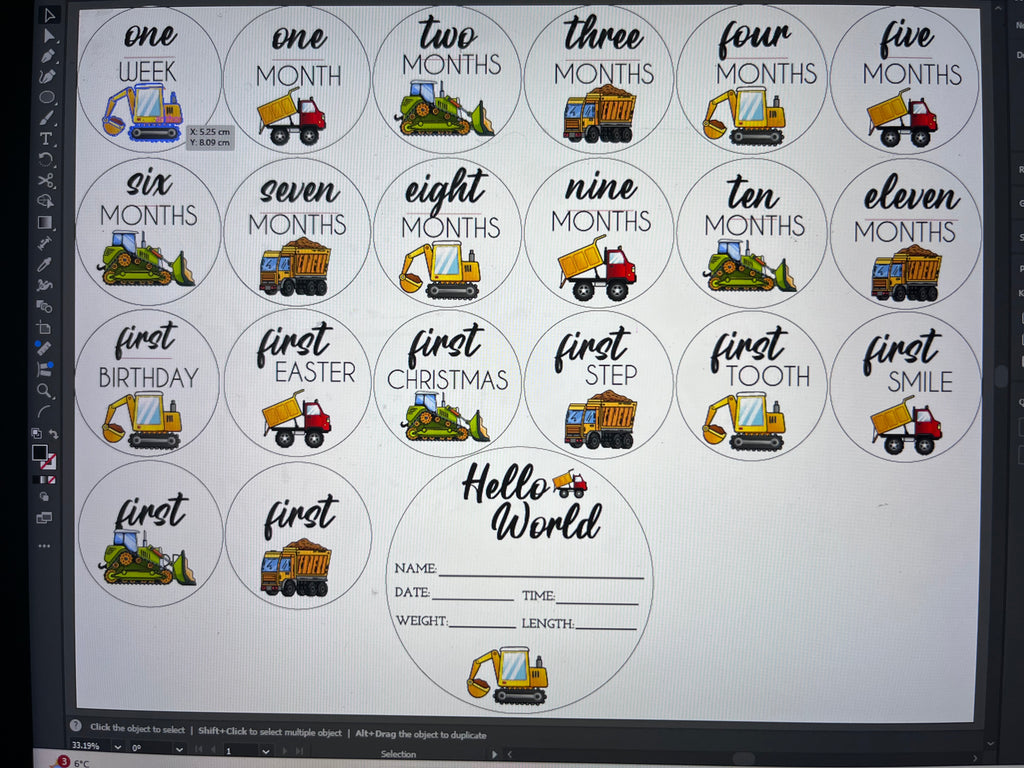Select the Gradient tool

tap(45, 222)
